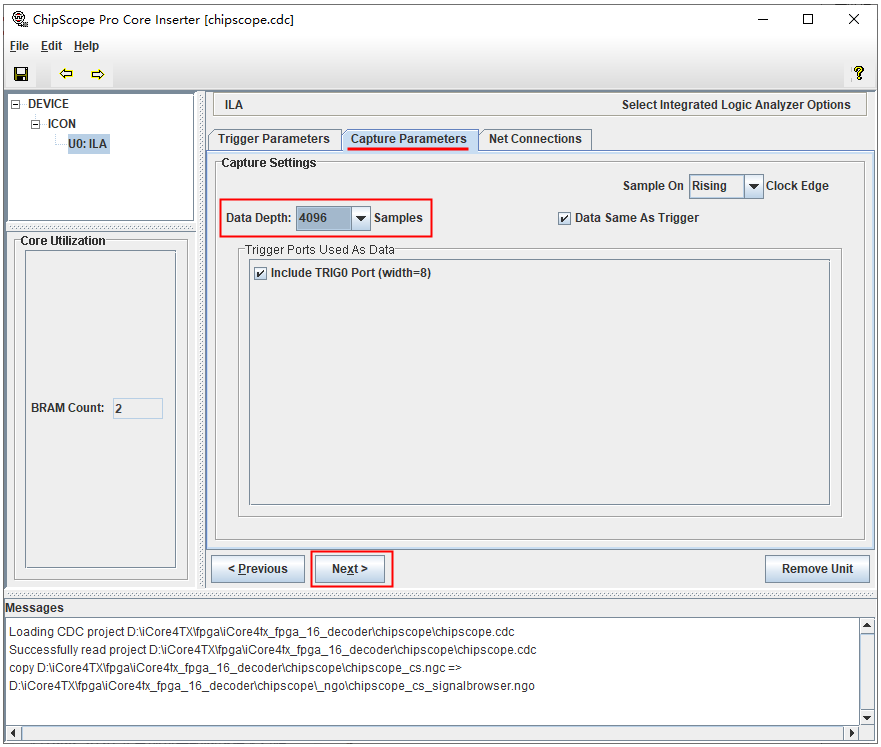The width and height of the screenshot is (881, 747).
Task: Switch to the Net Connections tab
Action: (535, 139)
